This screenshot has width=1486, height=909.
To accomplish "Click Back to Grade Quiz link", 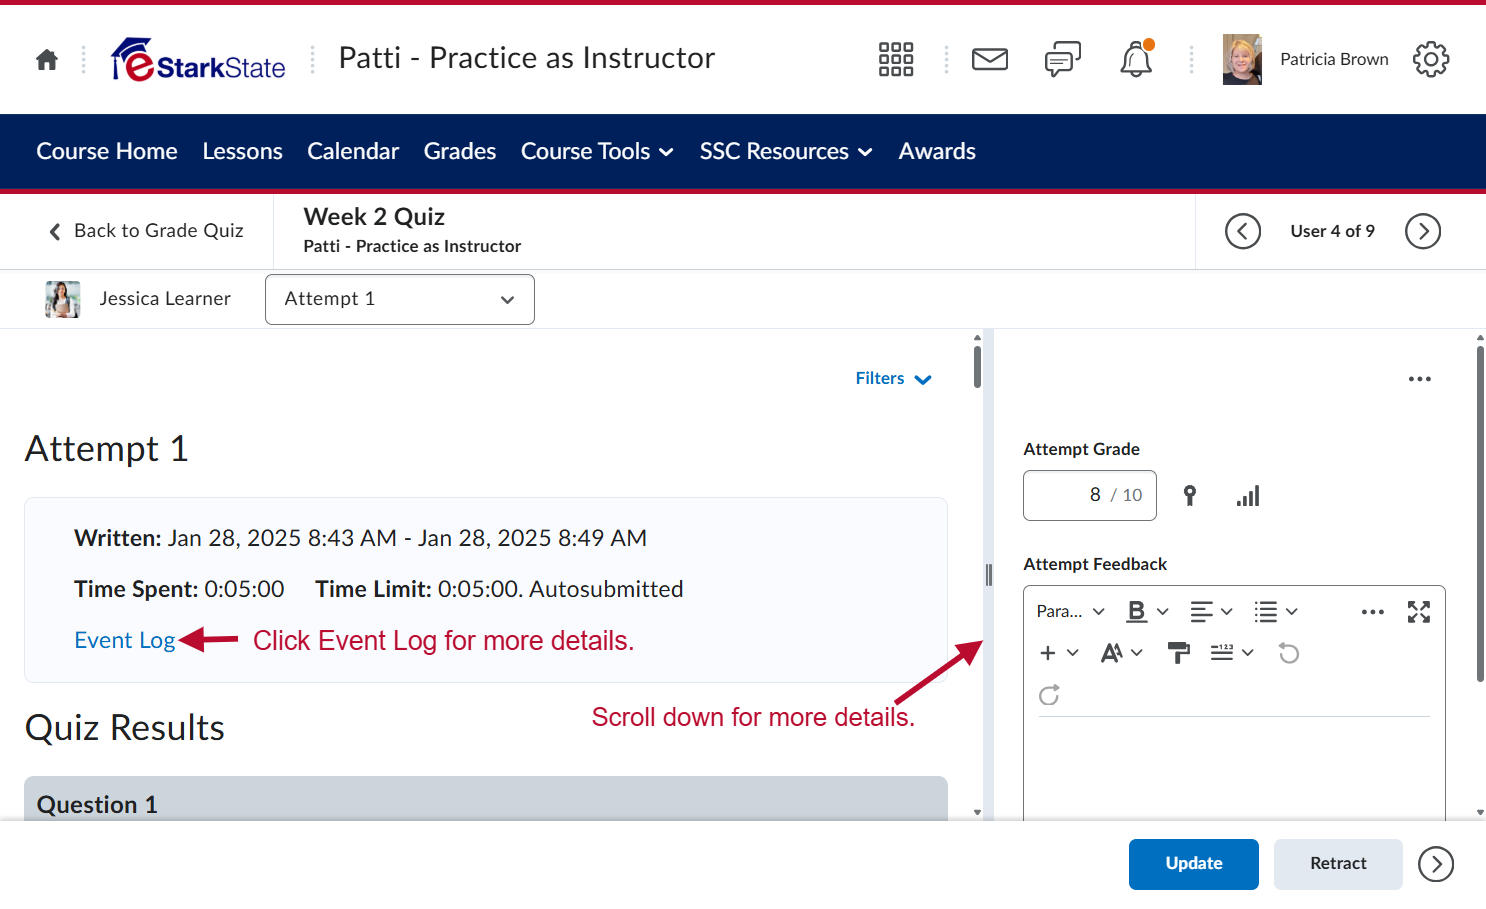I will pos(147,231).
